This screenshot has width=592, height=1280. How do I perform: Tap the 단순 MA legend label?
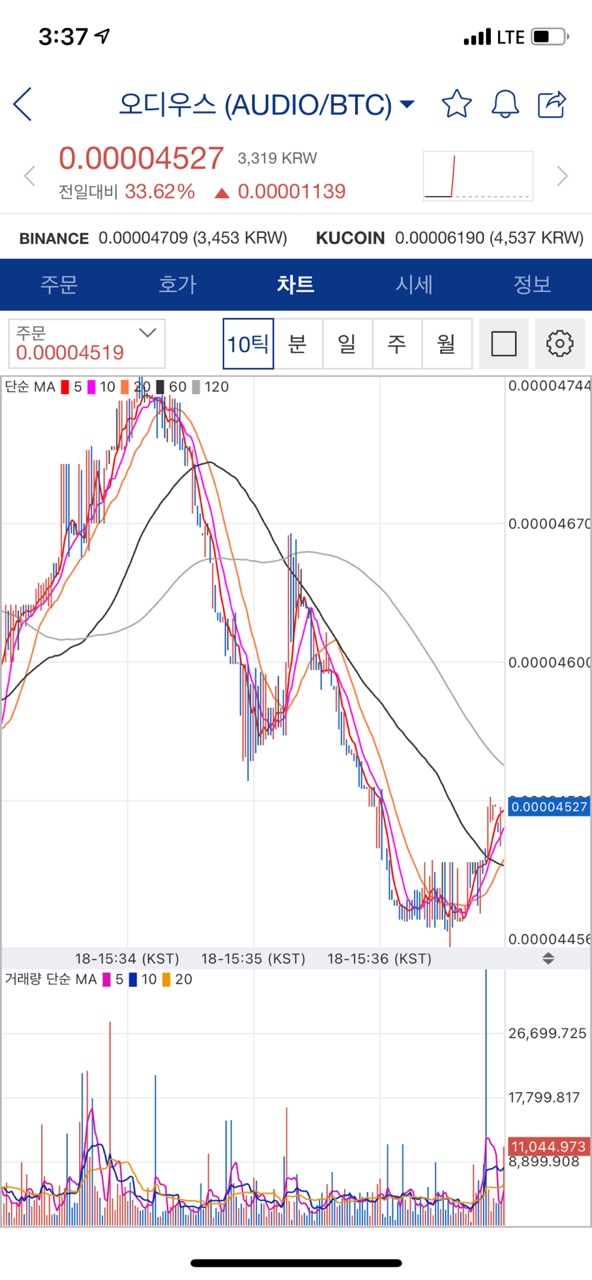coord(30,386)
